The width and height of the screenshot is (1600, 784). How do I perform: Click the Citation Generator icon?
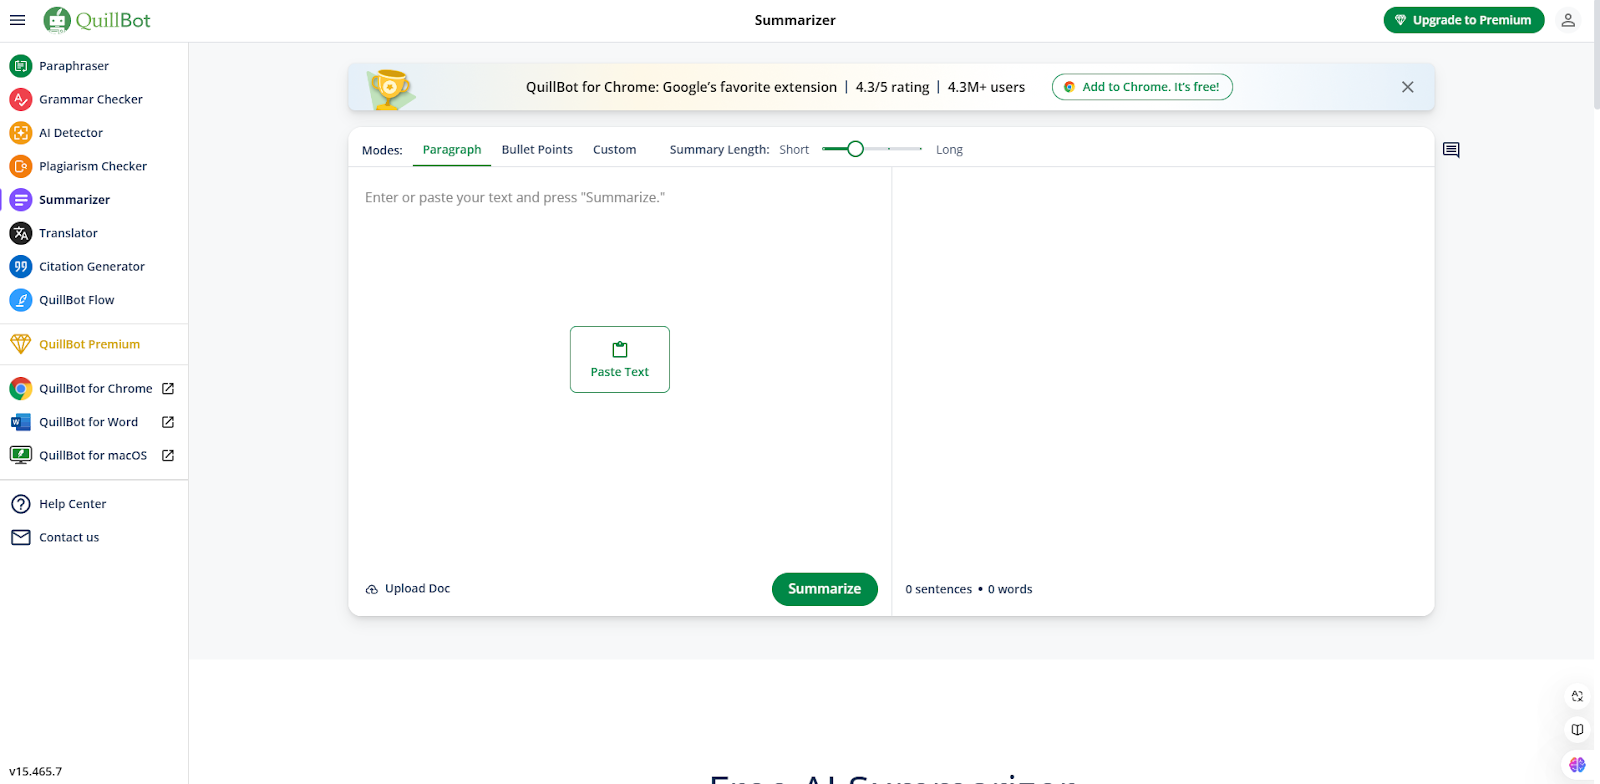(x=20, y=267)
